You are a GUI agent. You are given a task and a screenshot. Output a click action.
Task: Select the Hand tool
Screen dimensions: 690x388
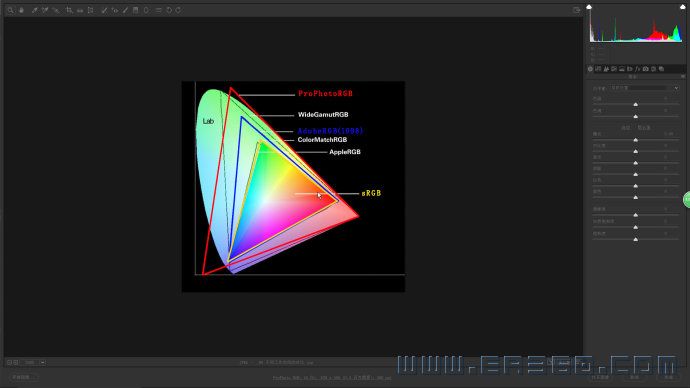(21, 10)
